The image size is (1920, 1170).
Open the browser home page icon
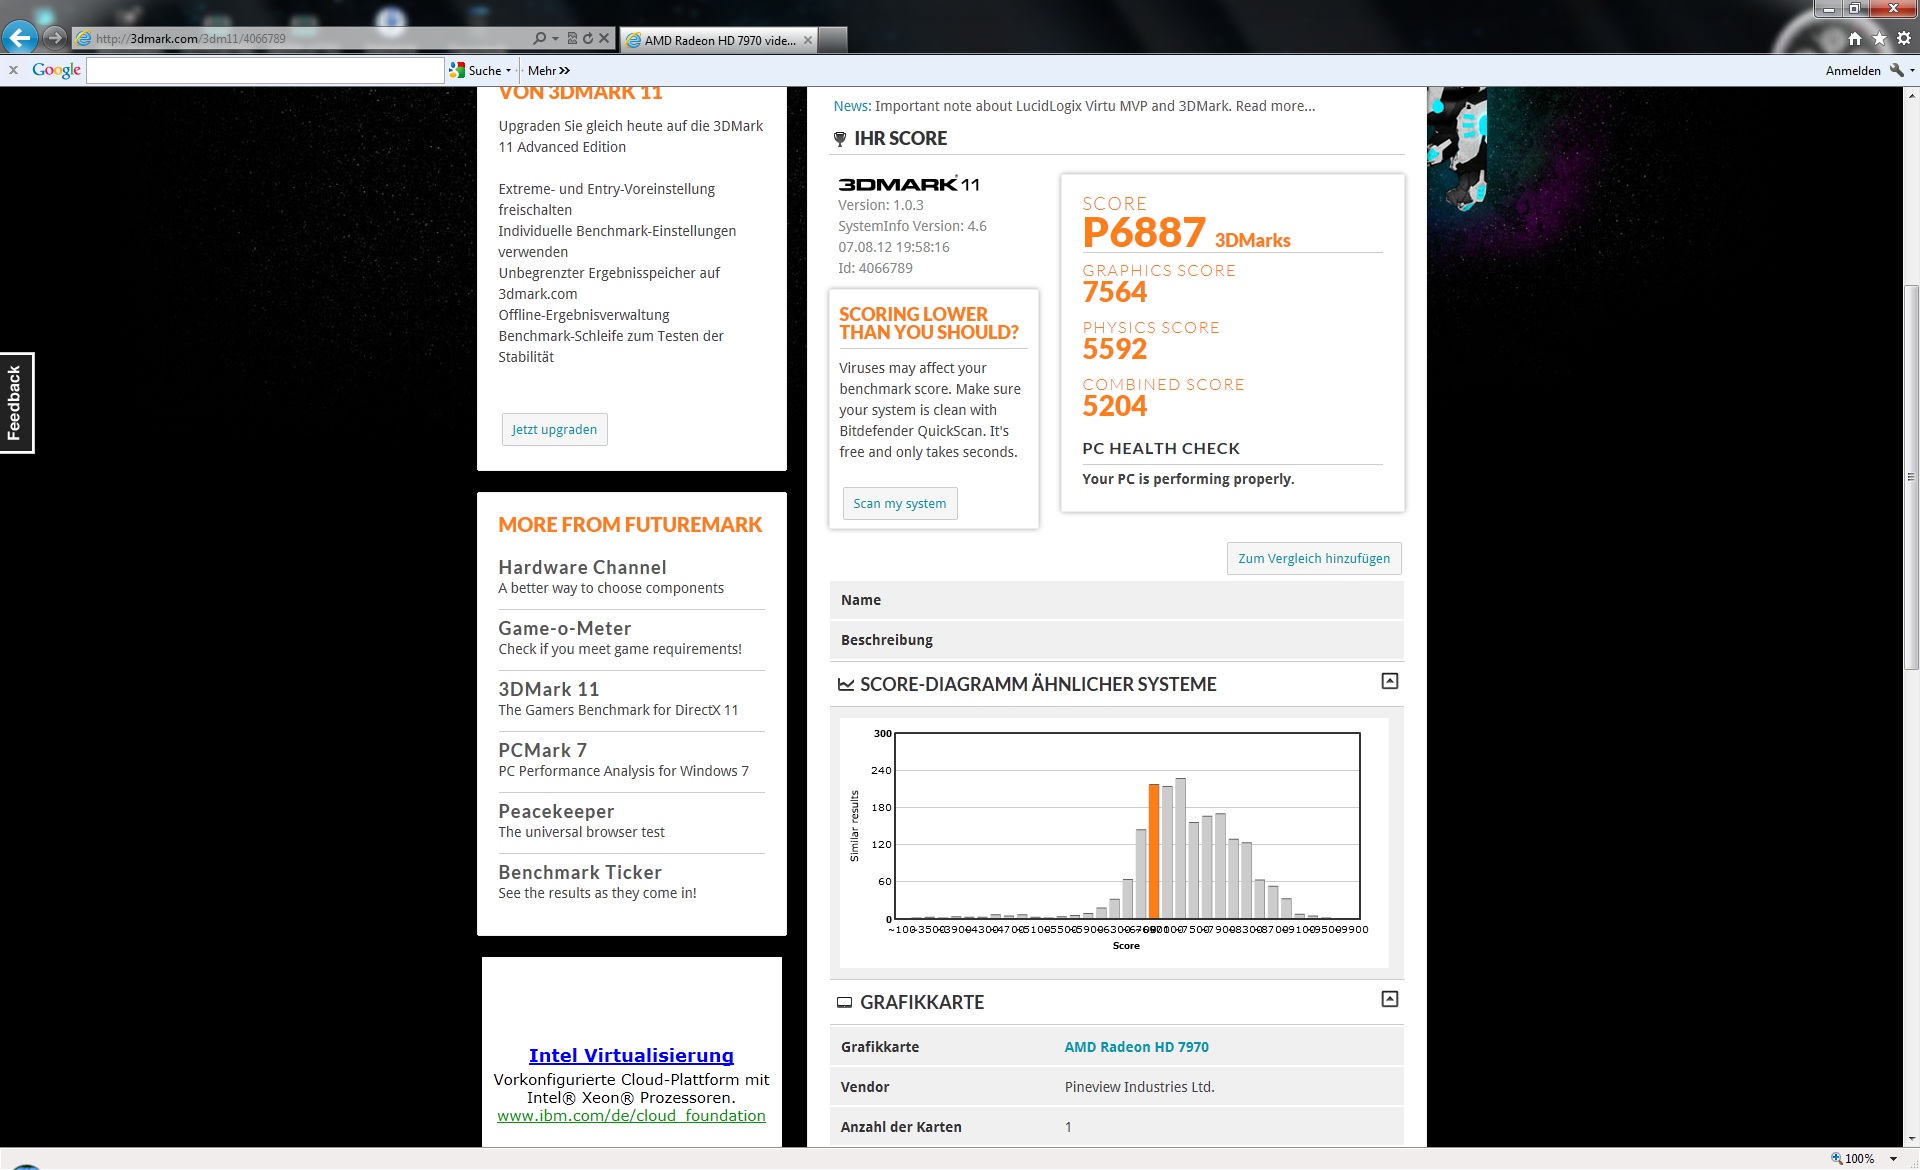click(x=1855, y=38)
